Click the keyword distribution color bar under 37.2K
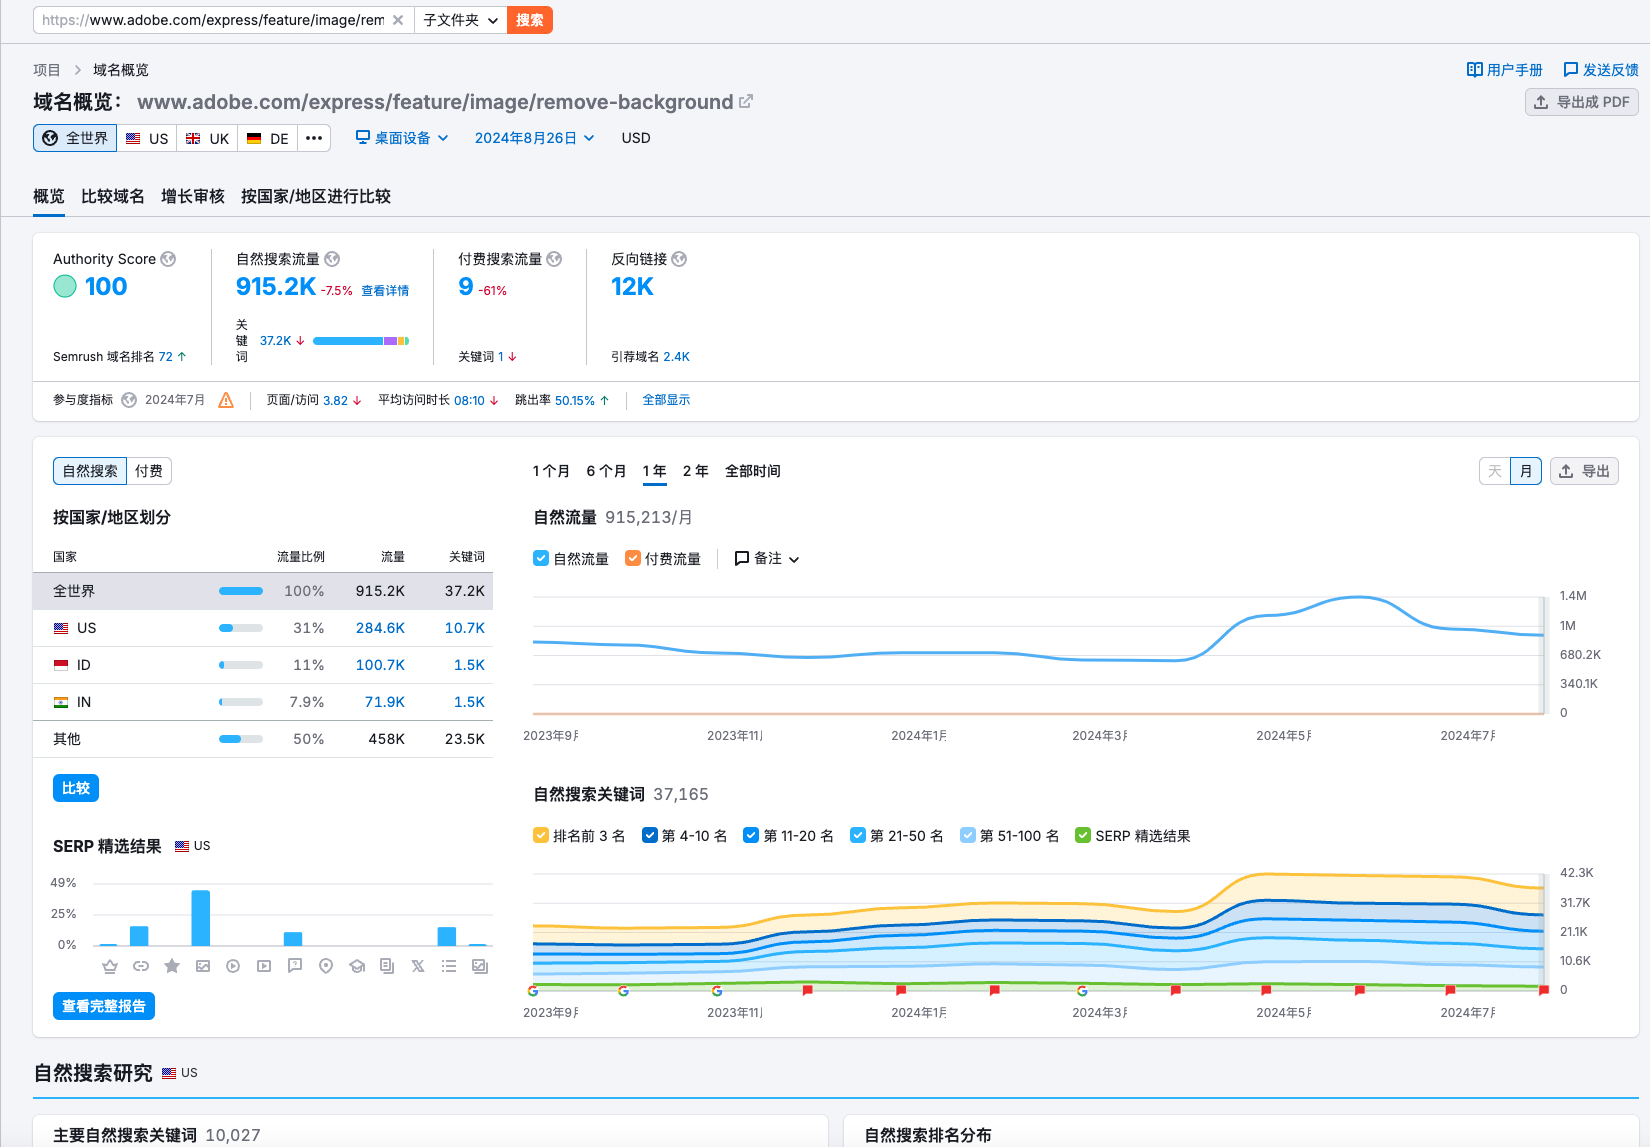This screenshot has width=1650, height=1147. [x=361, y=341]
